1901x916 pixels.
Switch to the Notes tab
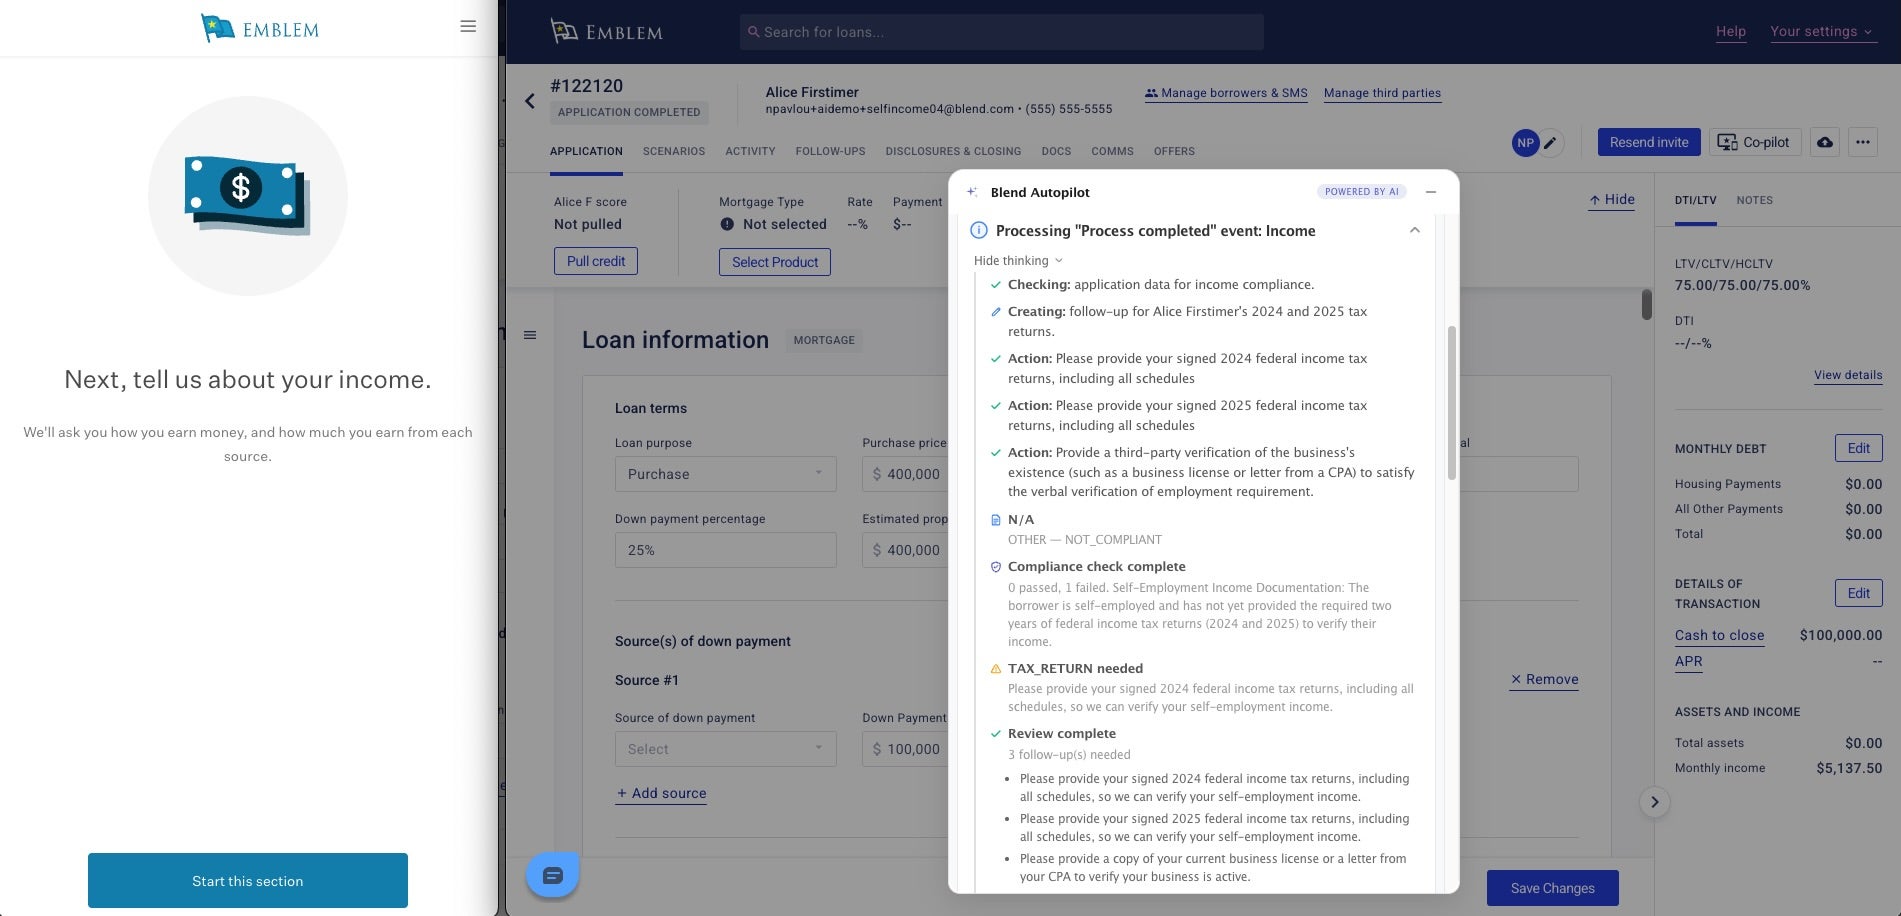[1754, 201]
